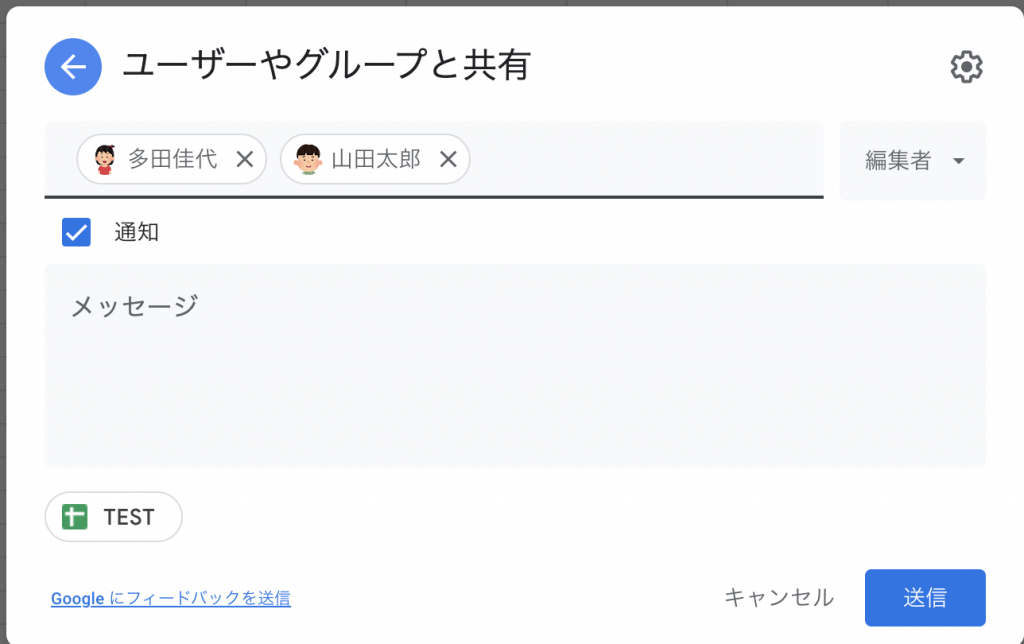1024x644 pixels.
Task: Click the small triangle next to 編集者
Action: 959,161
